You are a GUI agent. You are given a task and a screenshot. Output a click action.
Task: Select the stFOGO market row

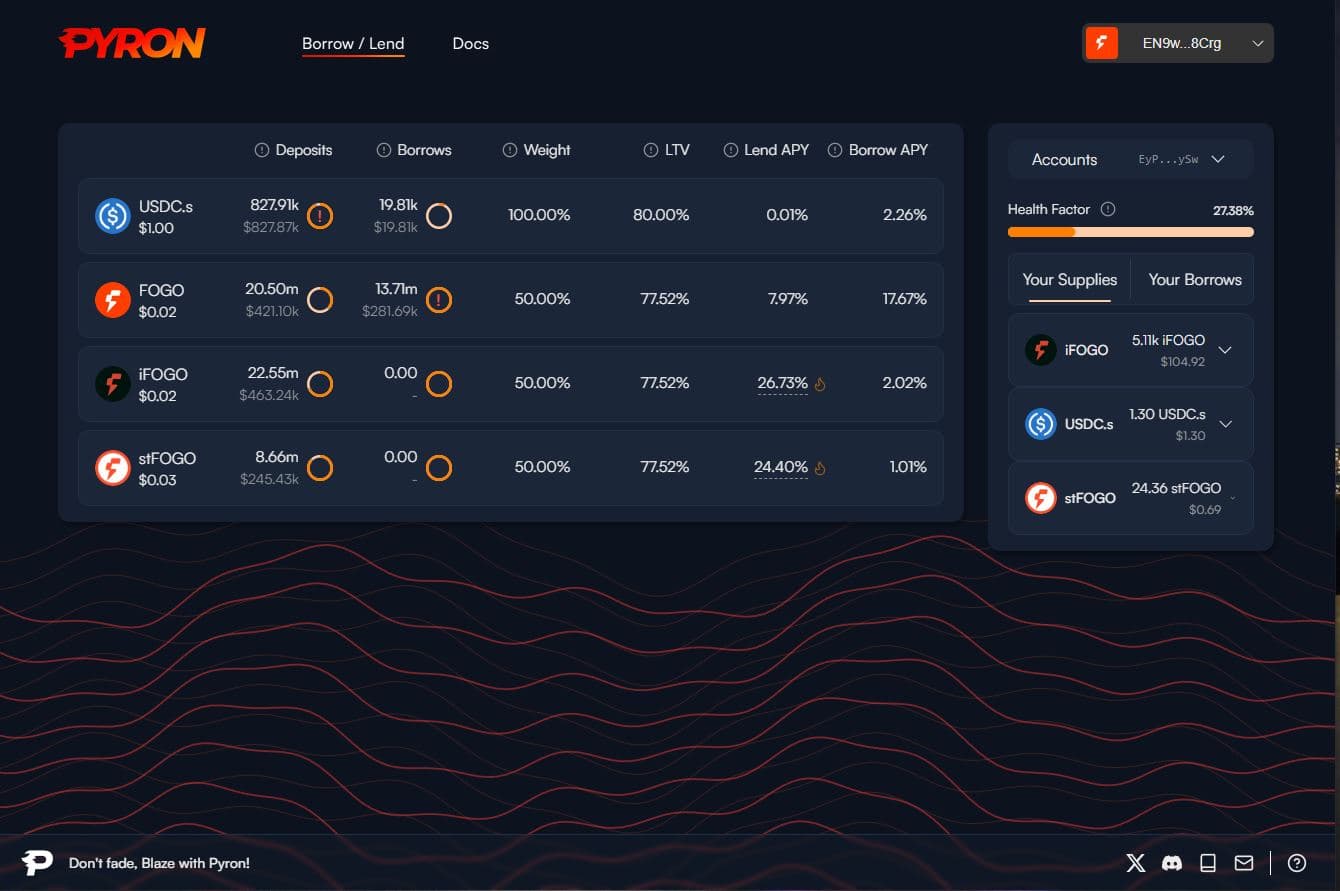[510, 468]
